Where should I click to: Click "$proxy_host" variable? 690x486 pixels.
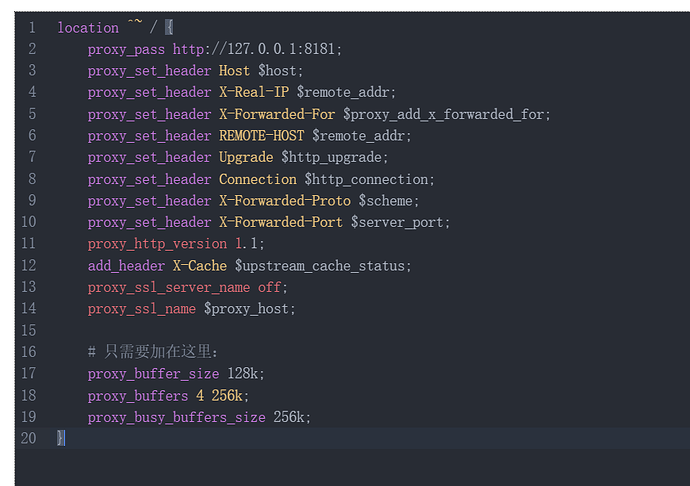click(x=248, y=309)
